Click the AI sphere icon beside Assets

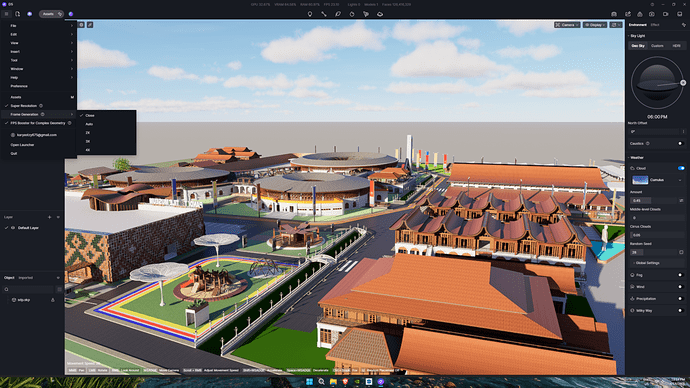(71, 14)
